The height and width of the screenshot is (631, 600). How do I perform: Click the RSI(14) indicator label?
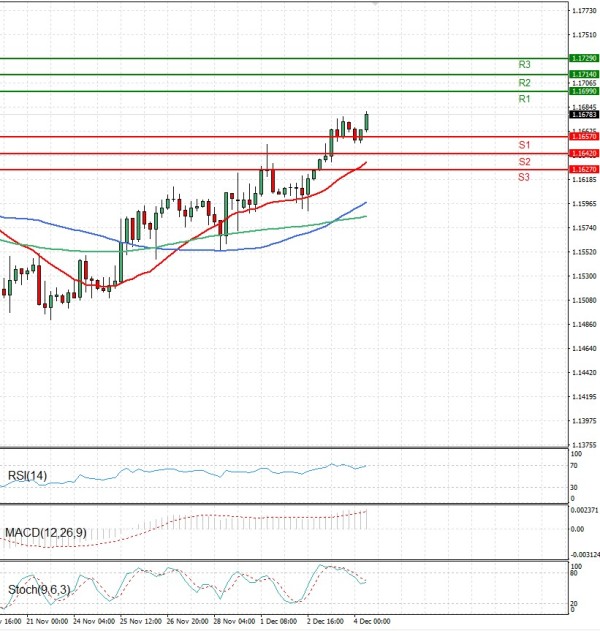[x=25, y=475]
